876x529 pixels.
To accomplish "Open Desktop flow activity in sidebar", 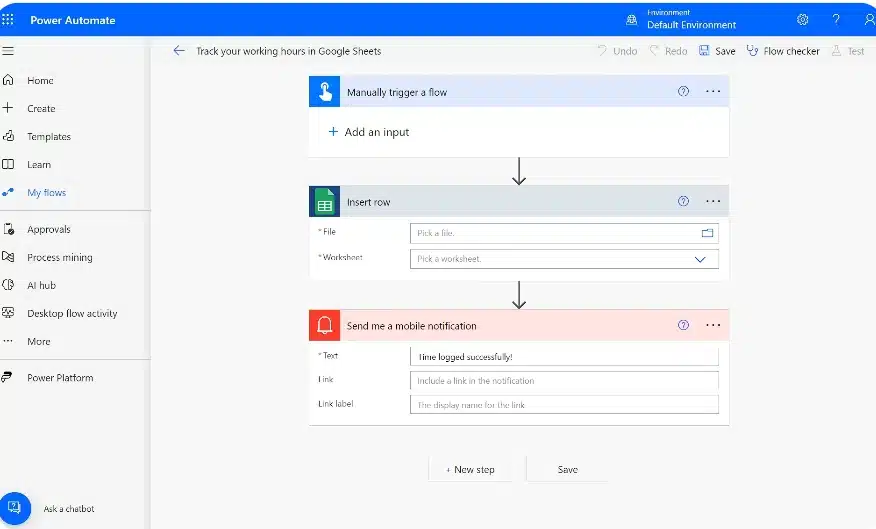I will [x=72, y=313].
